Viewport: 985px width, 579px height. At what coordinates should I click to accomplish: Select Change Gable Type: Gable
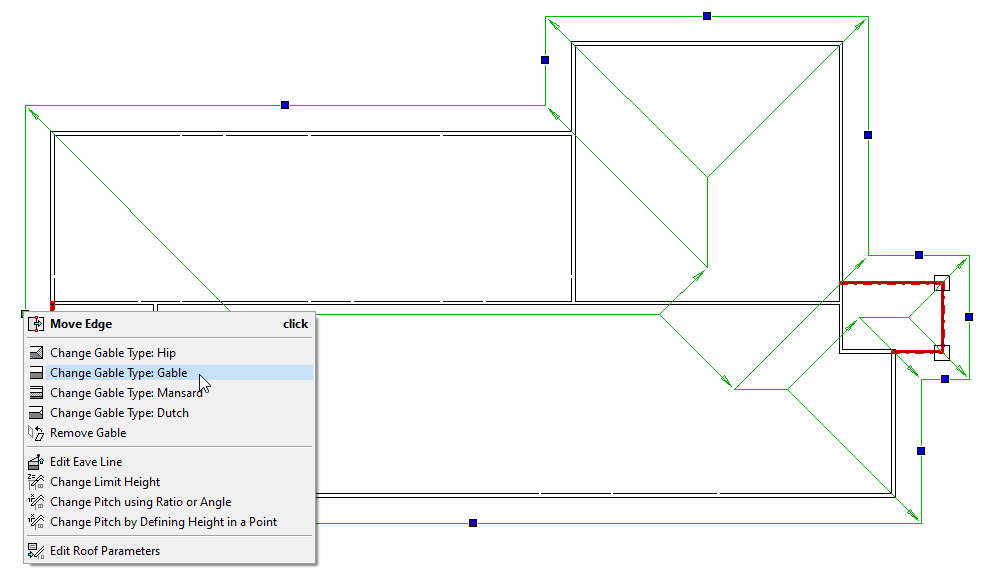point(118,373)
